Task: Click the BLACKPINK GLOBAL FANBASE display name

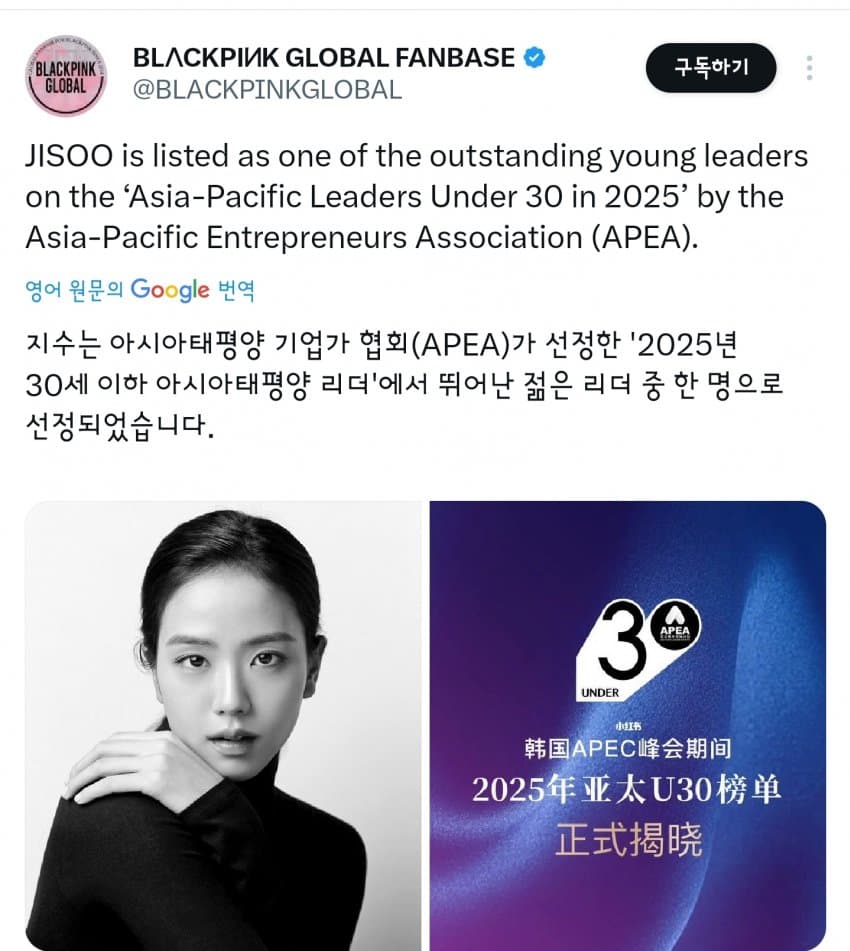Action: [x=324, y=58]
